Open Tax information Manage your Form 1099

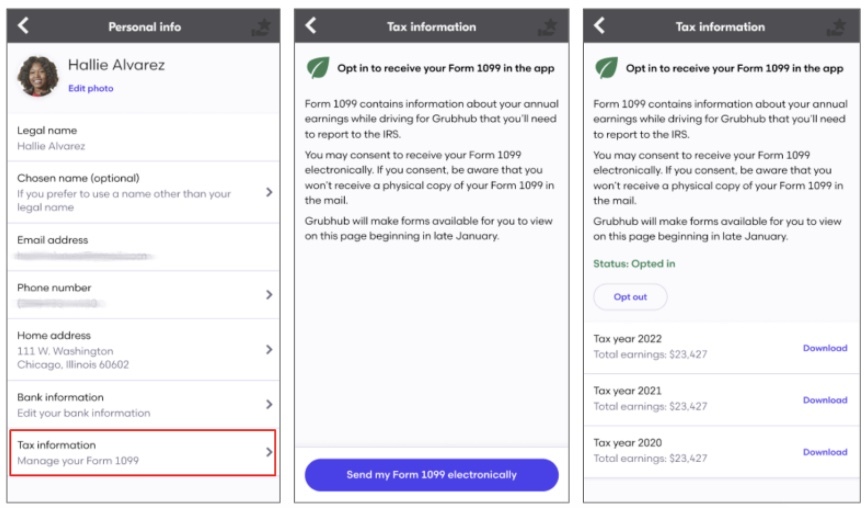tap(143, 452)
